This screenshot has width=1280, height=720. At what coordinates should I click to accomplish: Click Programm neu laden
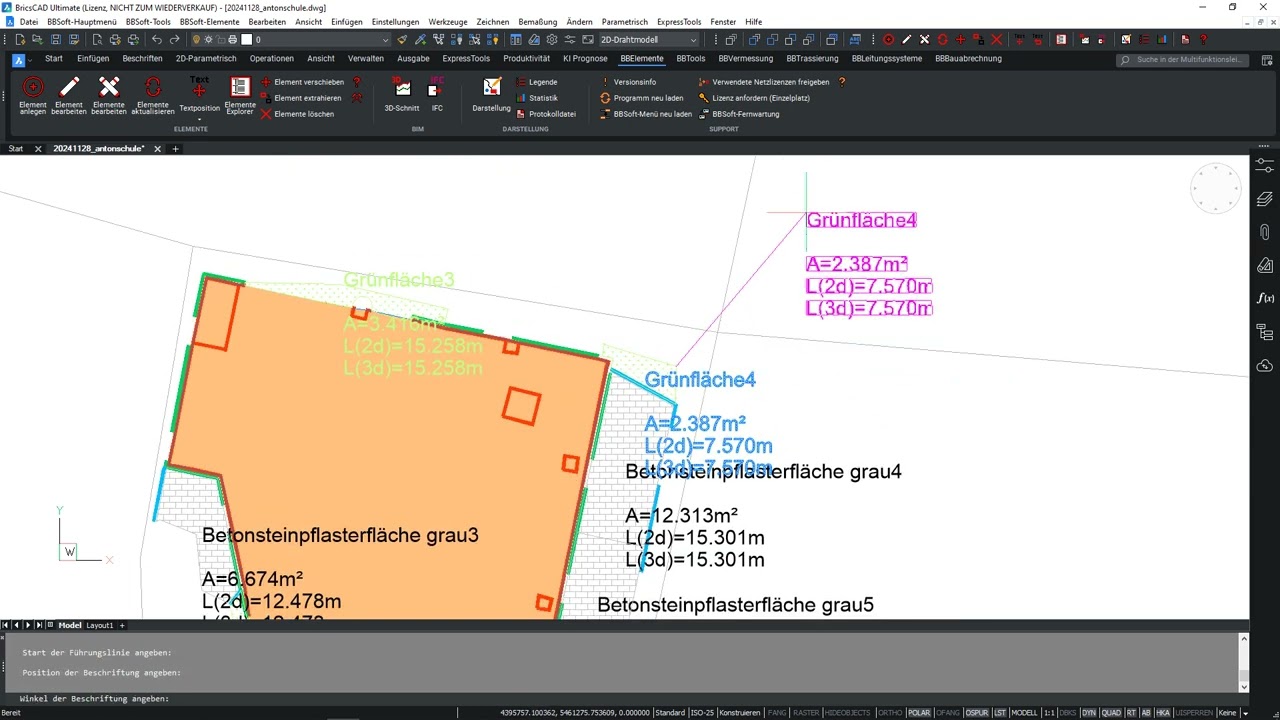(642, 98)
